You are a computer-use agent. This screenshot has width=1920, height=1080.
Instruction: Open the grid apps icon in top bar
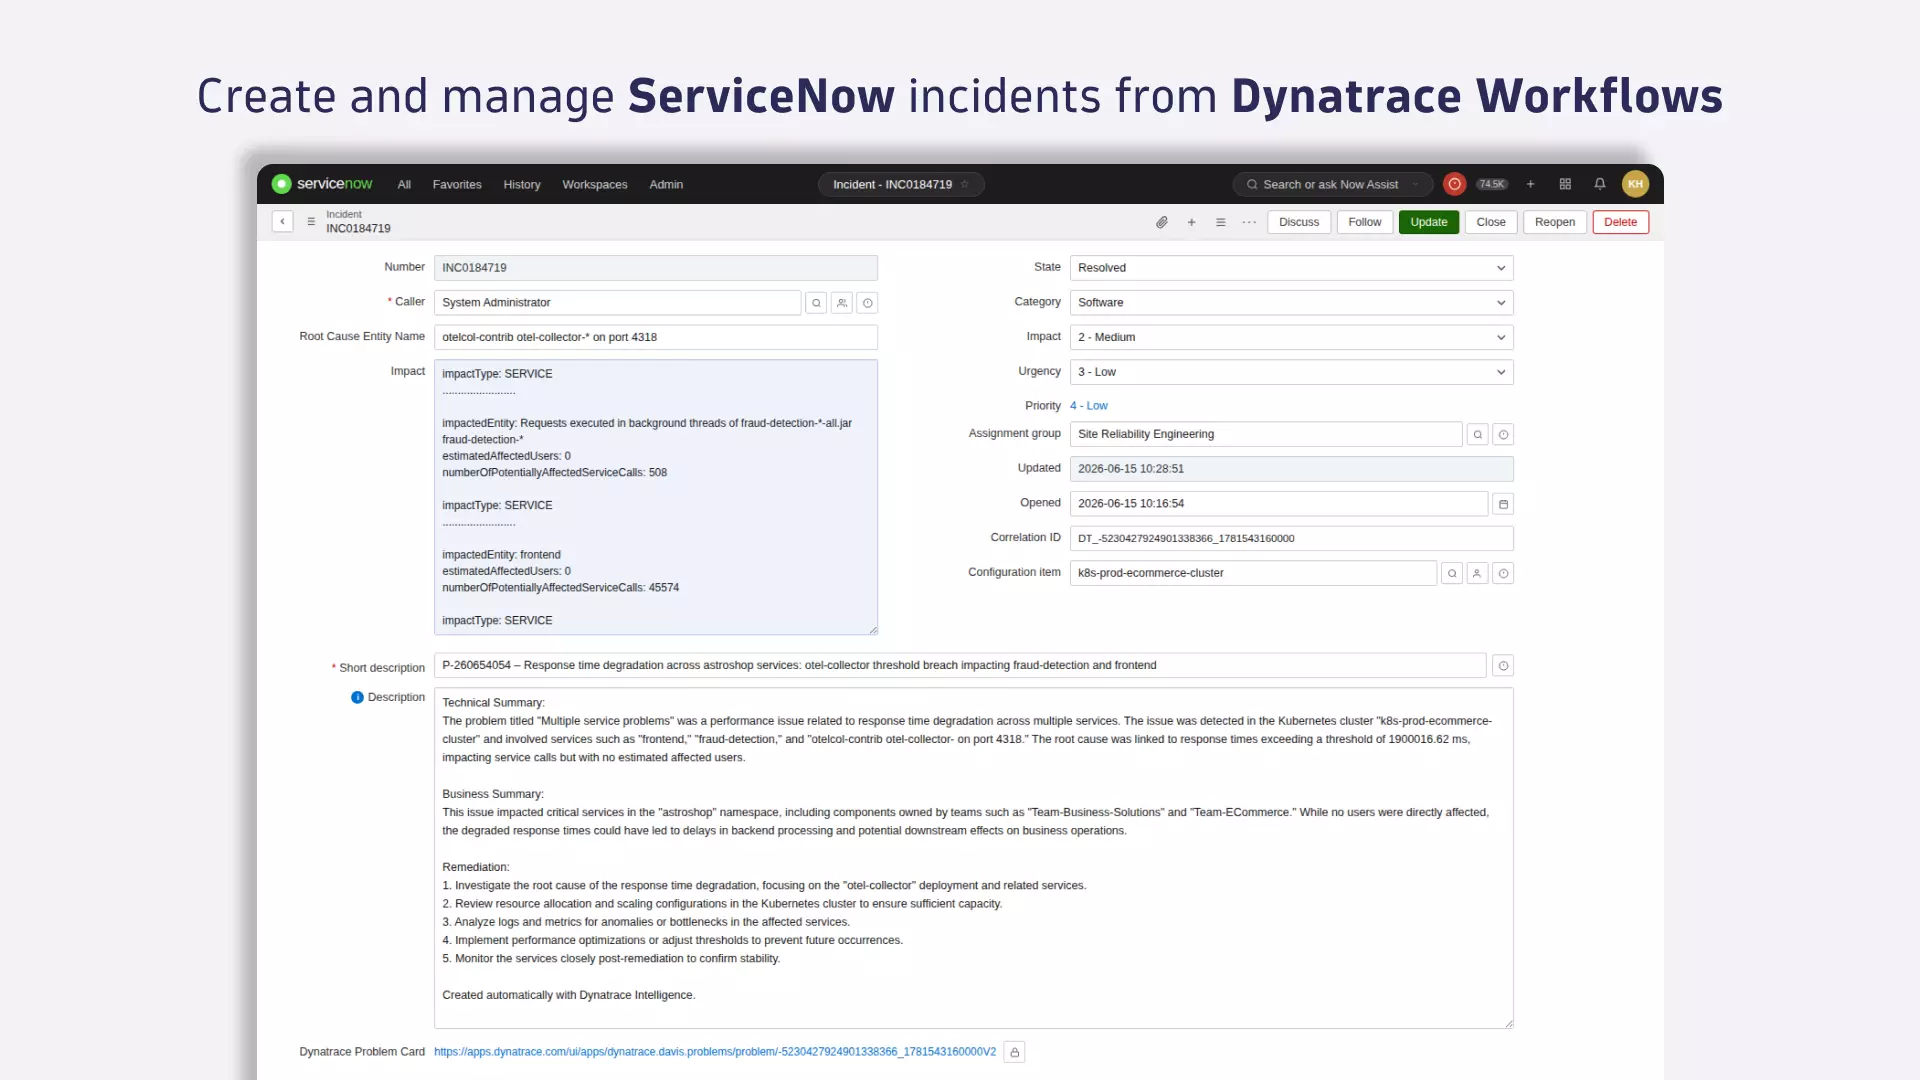click(1565, 184)
